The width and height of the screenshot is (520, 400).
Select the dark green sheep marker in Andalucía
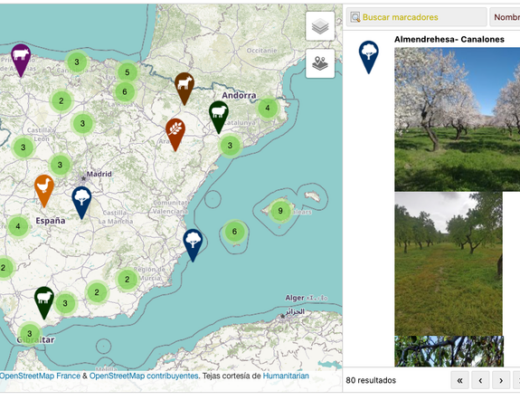pos(44,302)
